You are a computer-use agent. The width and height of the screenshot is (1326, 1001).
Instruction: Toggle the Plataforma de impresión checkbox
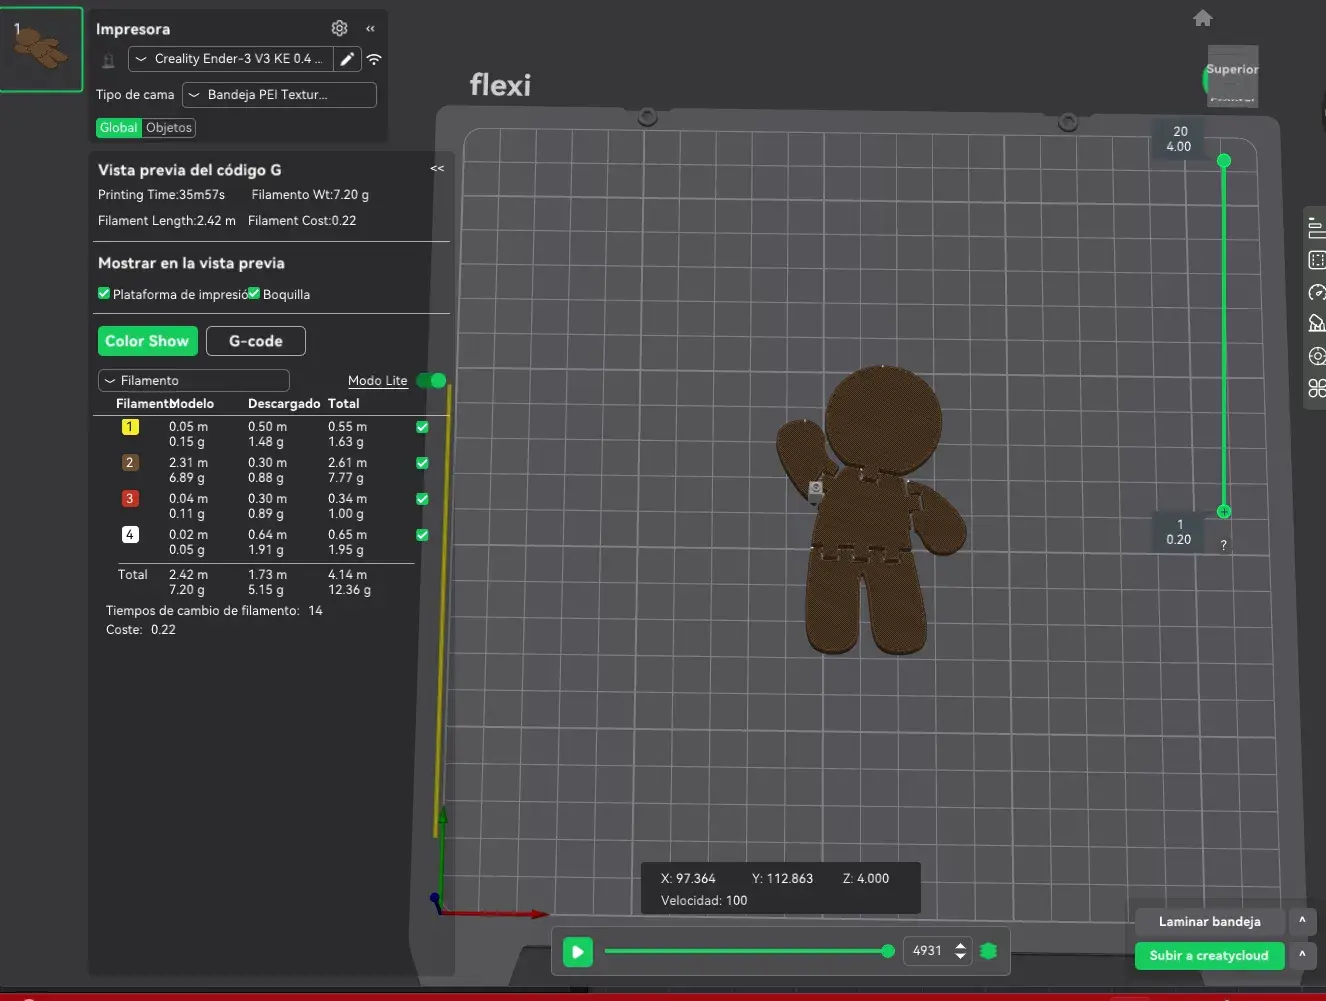coord(104,293)
